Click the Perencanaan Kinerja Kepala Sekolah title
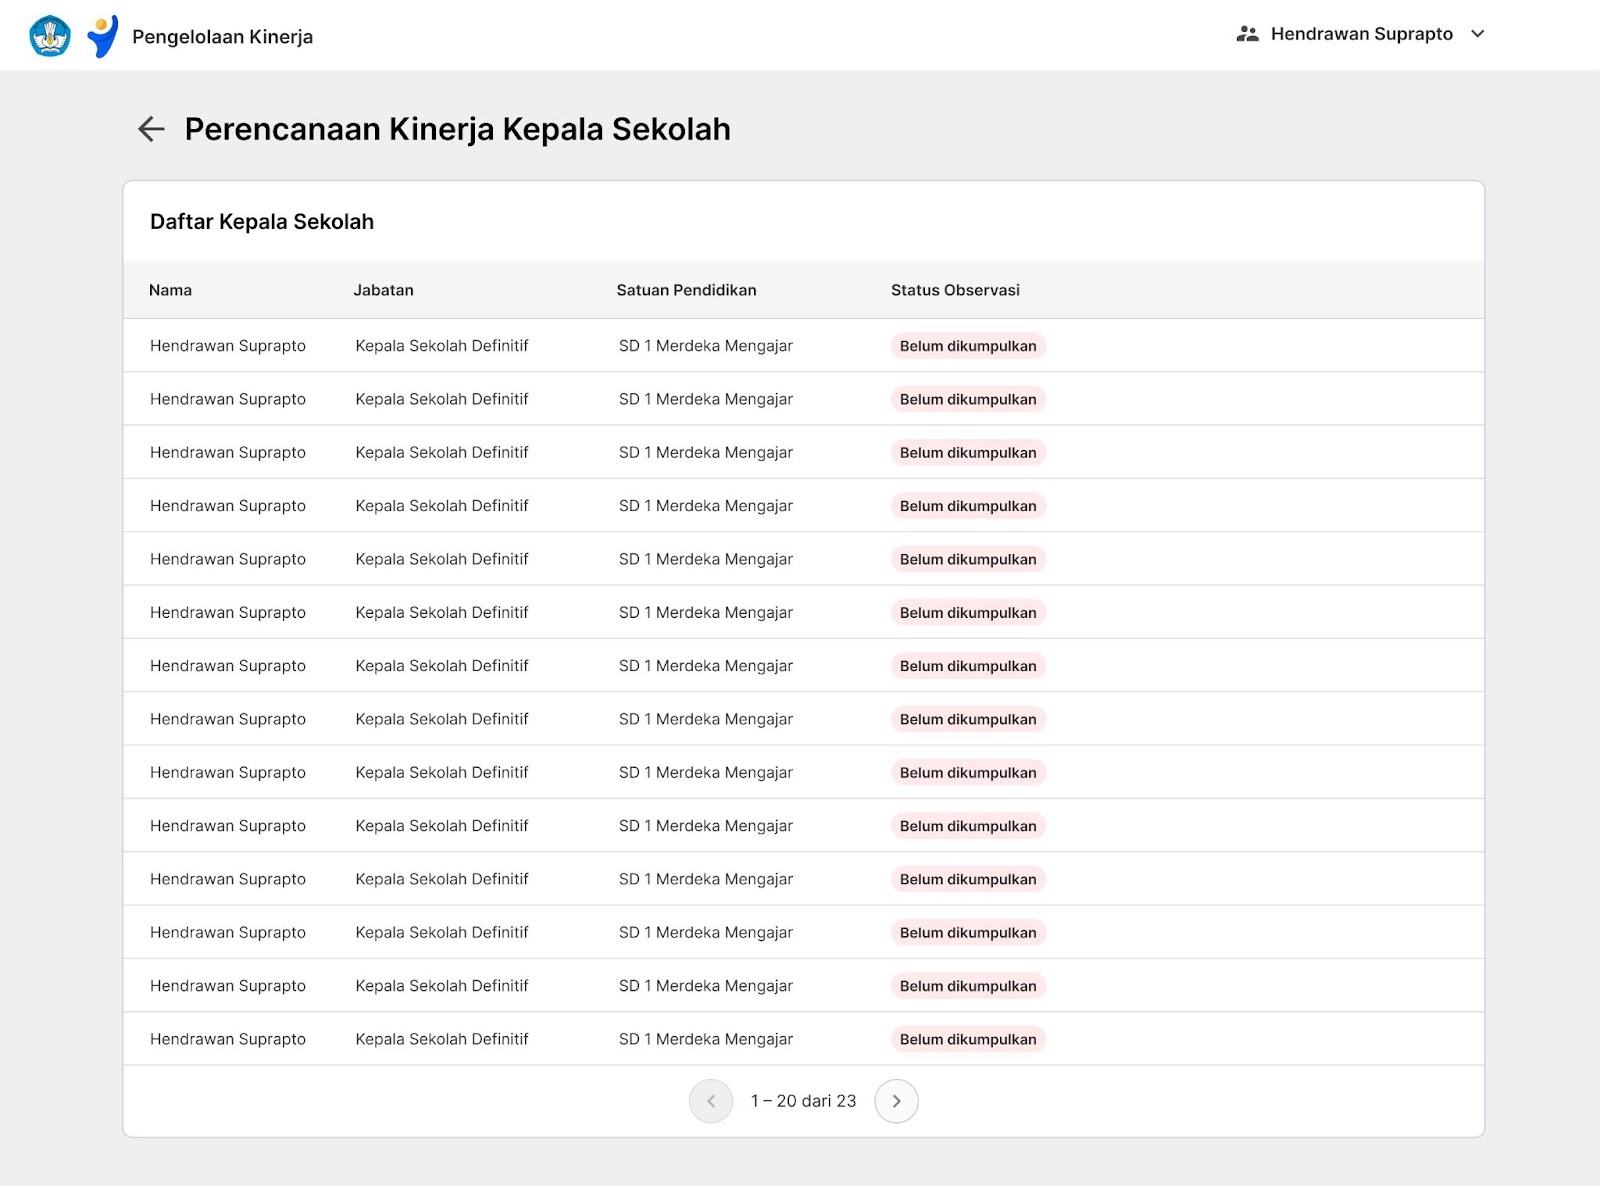 458,129
